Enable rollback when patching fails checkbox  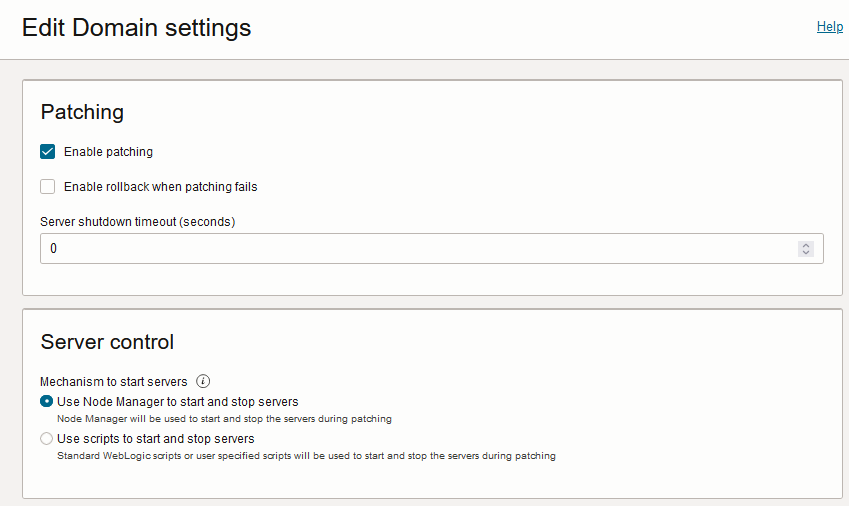(x=48, y=186)
